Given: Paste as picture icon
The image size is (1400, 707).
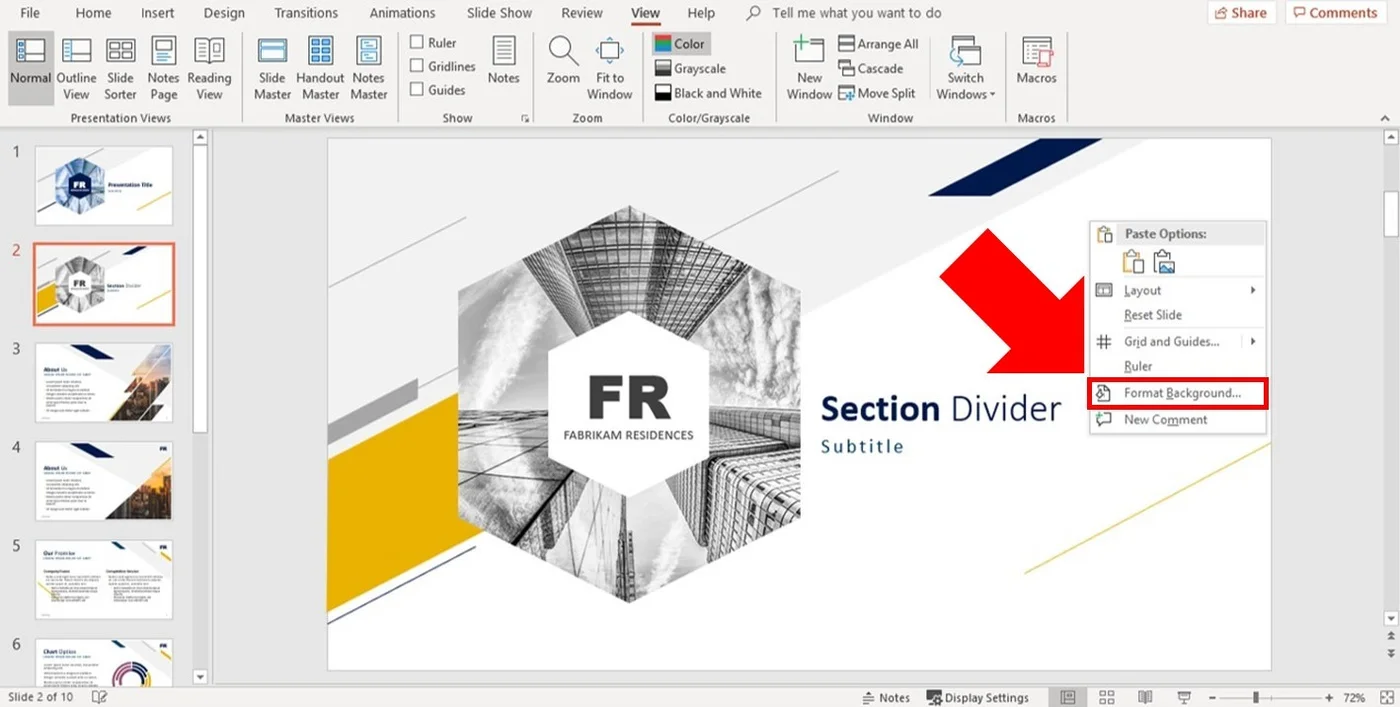Looking at the screenshot, I should pyautogui.click(x=1164, y=262).
